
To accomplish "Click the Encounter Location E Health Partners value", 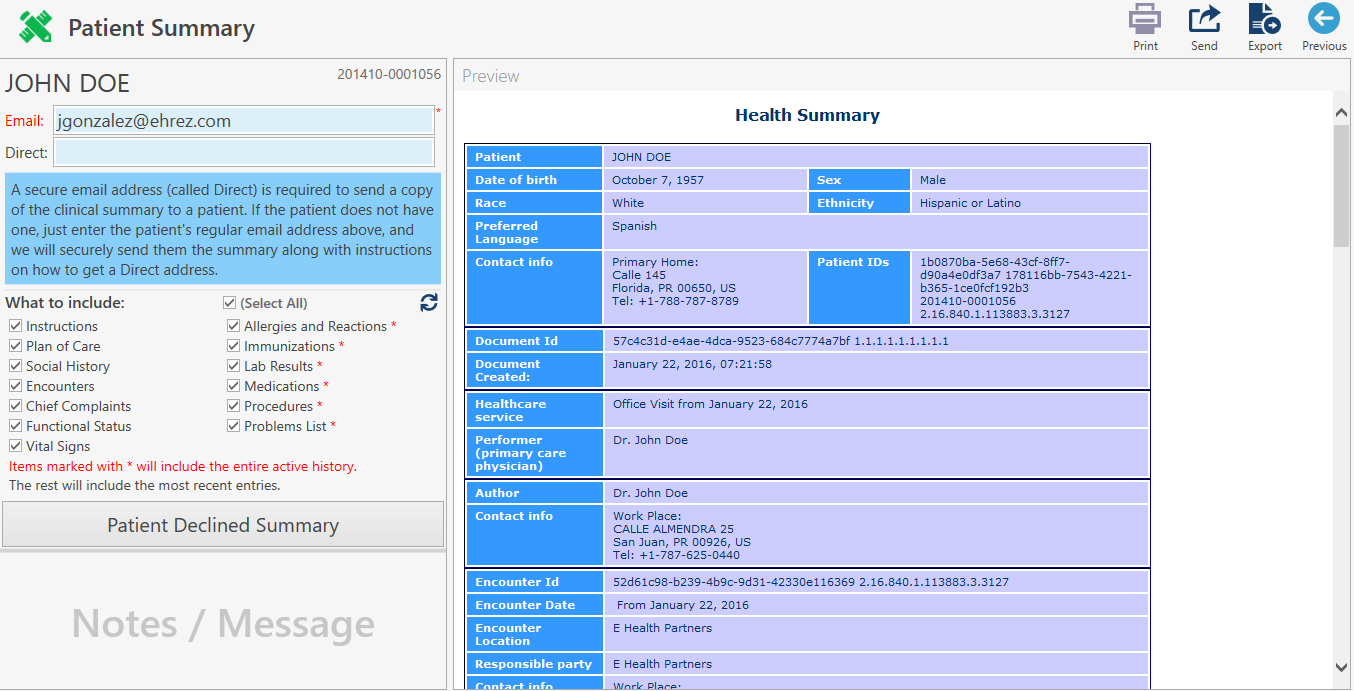I will [x=662, y=628].
